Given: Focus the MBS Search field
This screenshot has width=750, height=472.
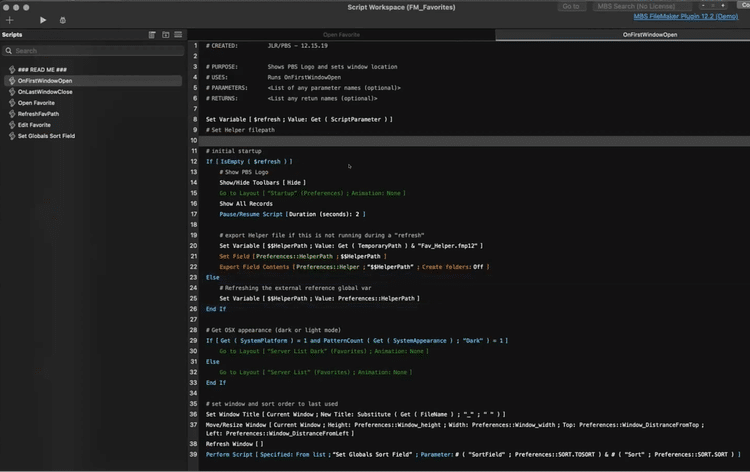Looking at the screenshot, I should pyautogui.click(x=641, y=6).
